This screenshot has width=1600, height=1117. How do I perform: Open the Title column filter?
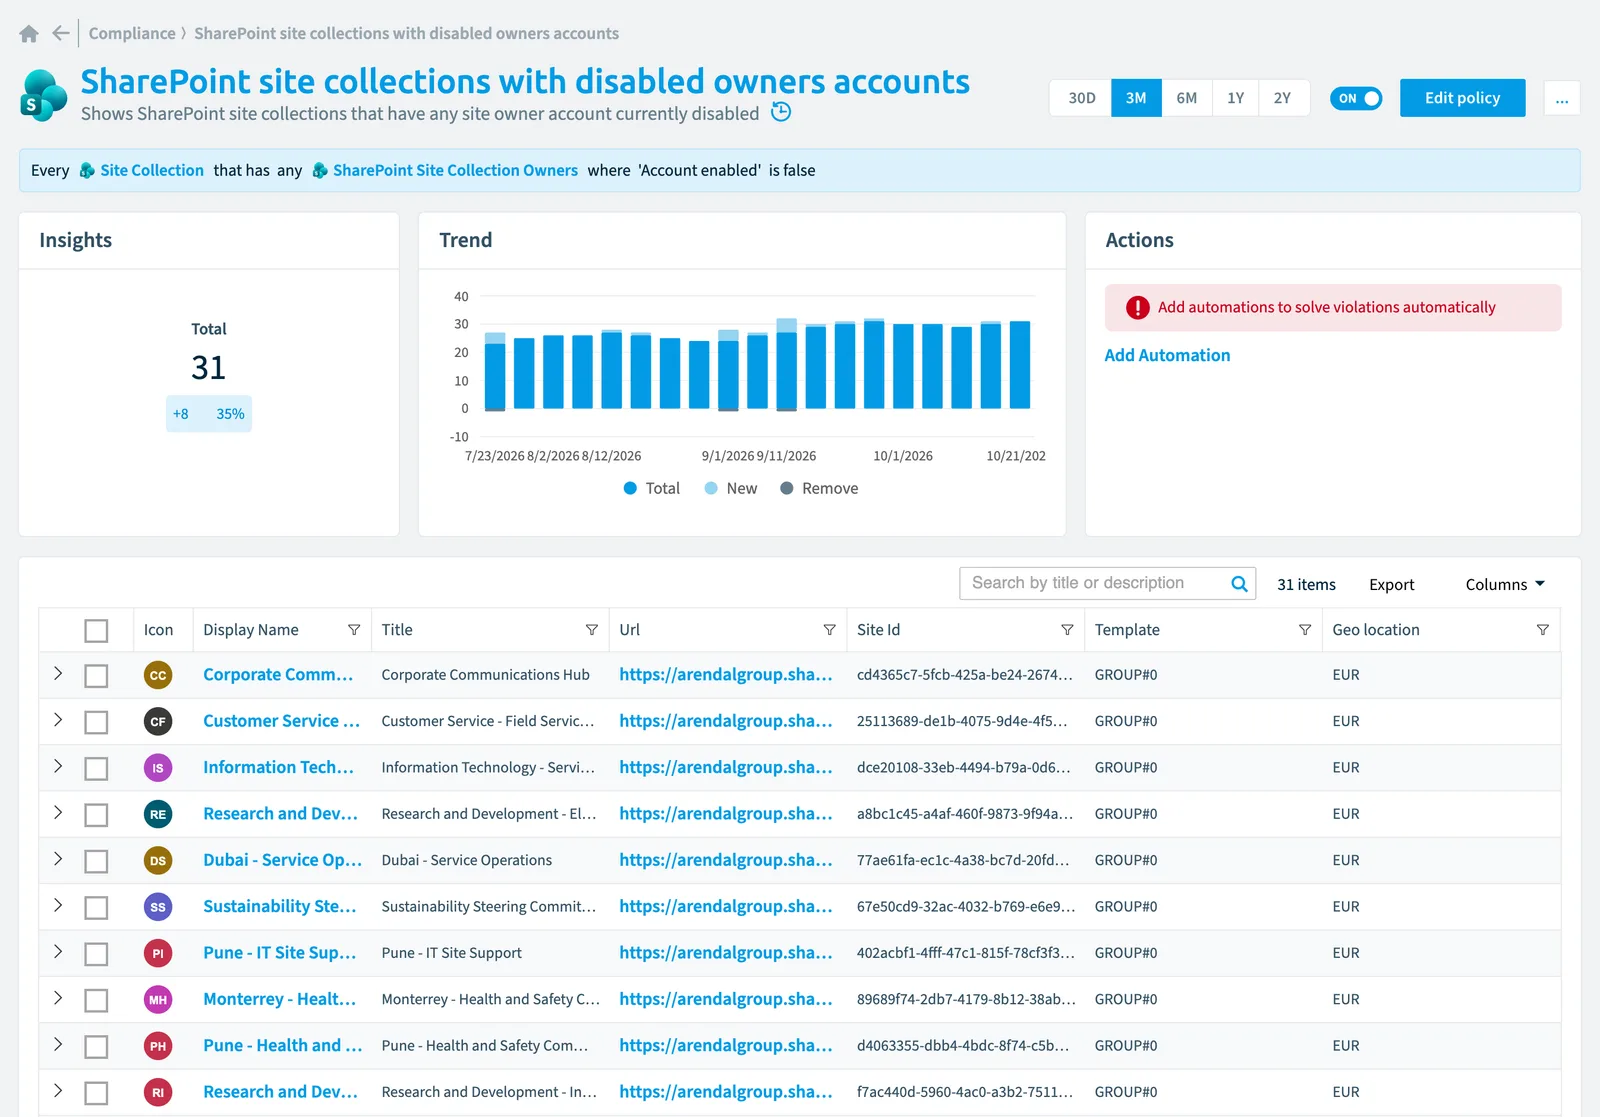[x=592, y=630]
